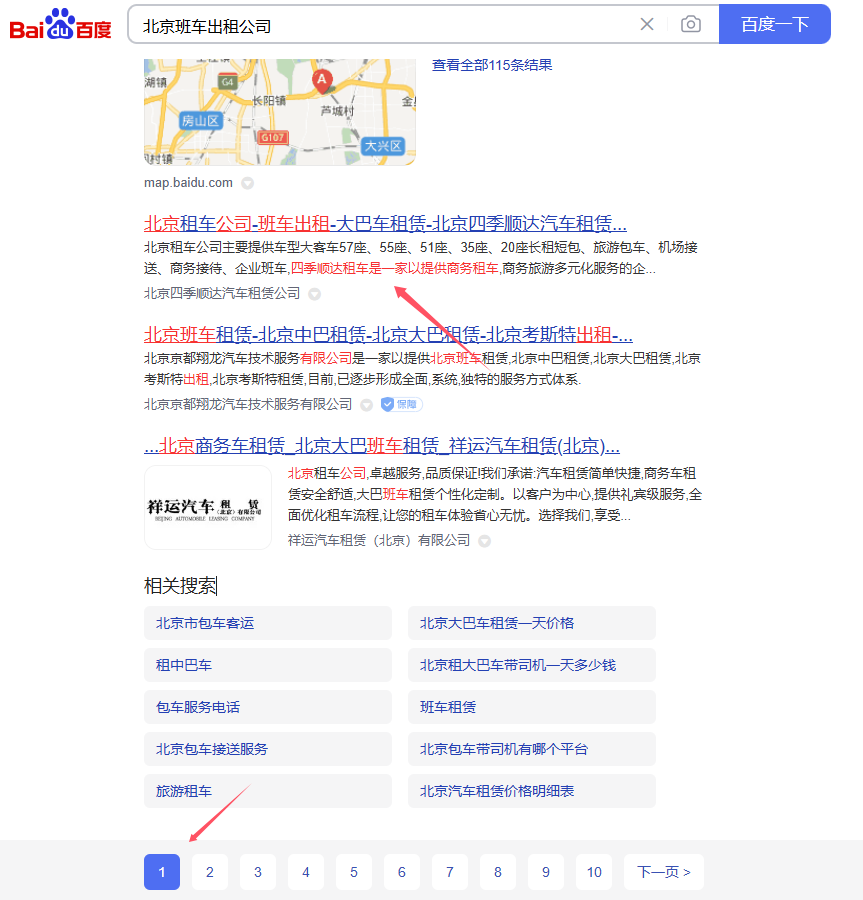Click the red A marker on the map

pyautogui.click(x=322, y=82)
